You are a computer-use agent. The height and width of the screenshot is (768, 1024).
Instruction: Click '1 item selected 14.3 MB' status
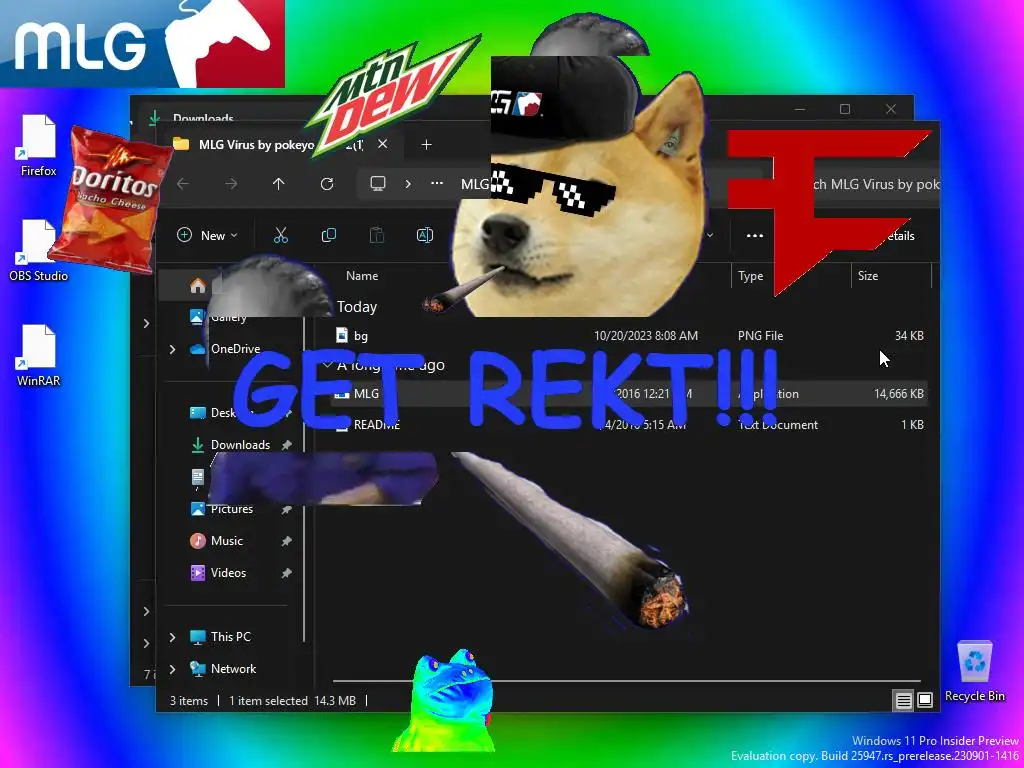[x=293, y=701]
